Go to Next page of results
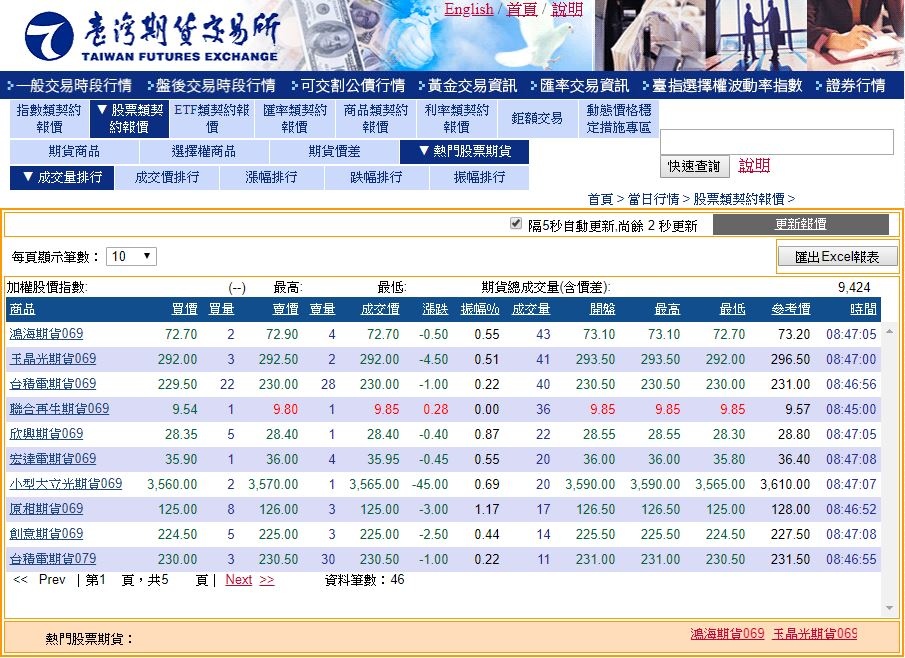Image resolution: width=905 pixels, height=658 pixels. tap(238, 580)
